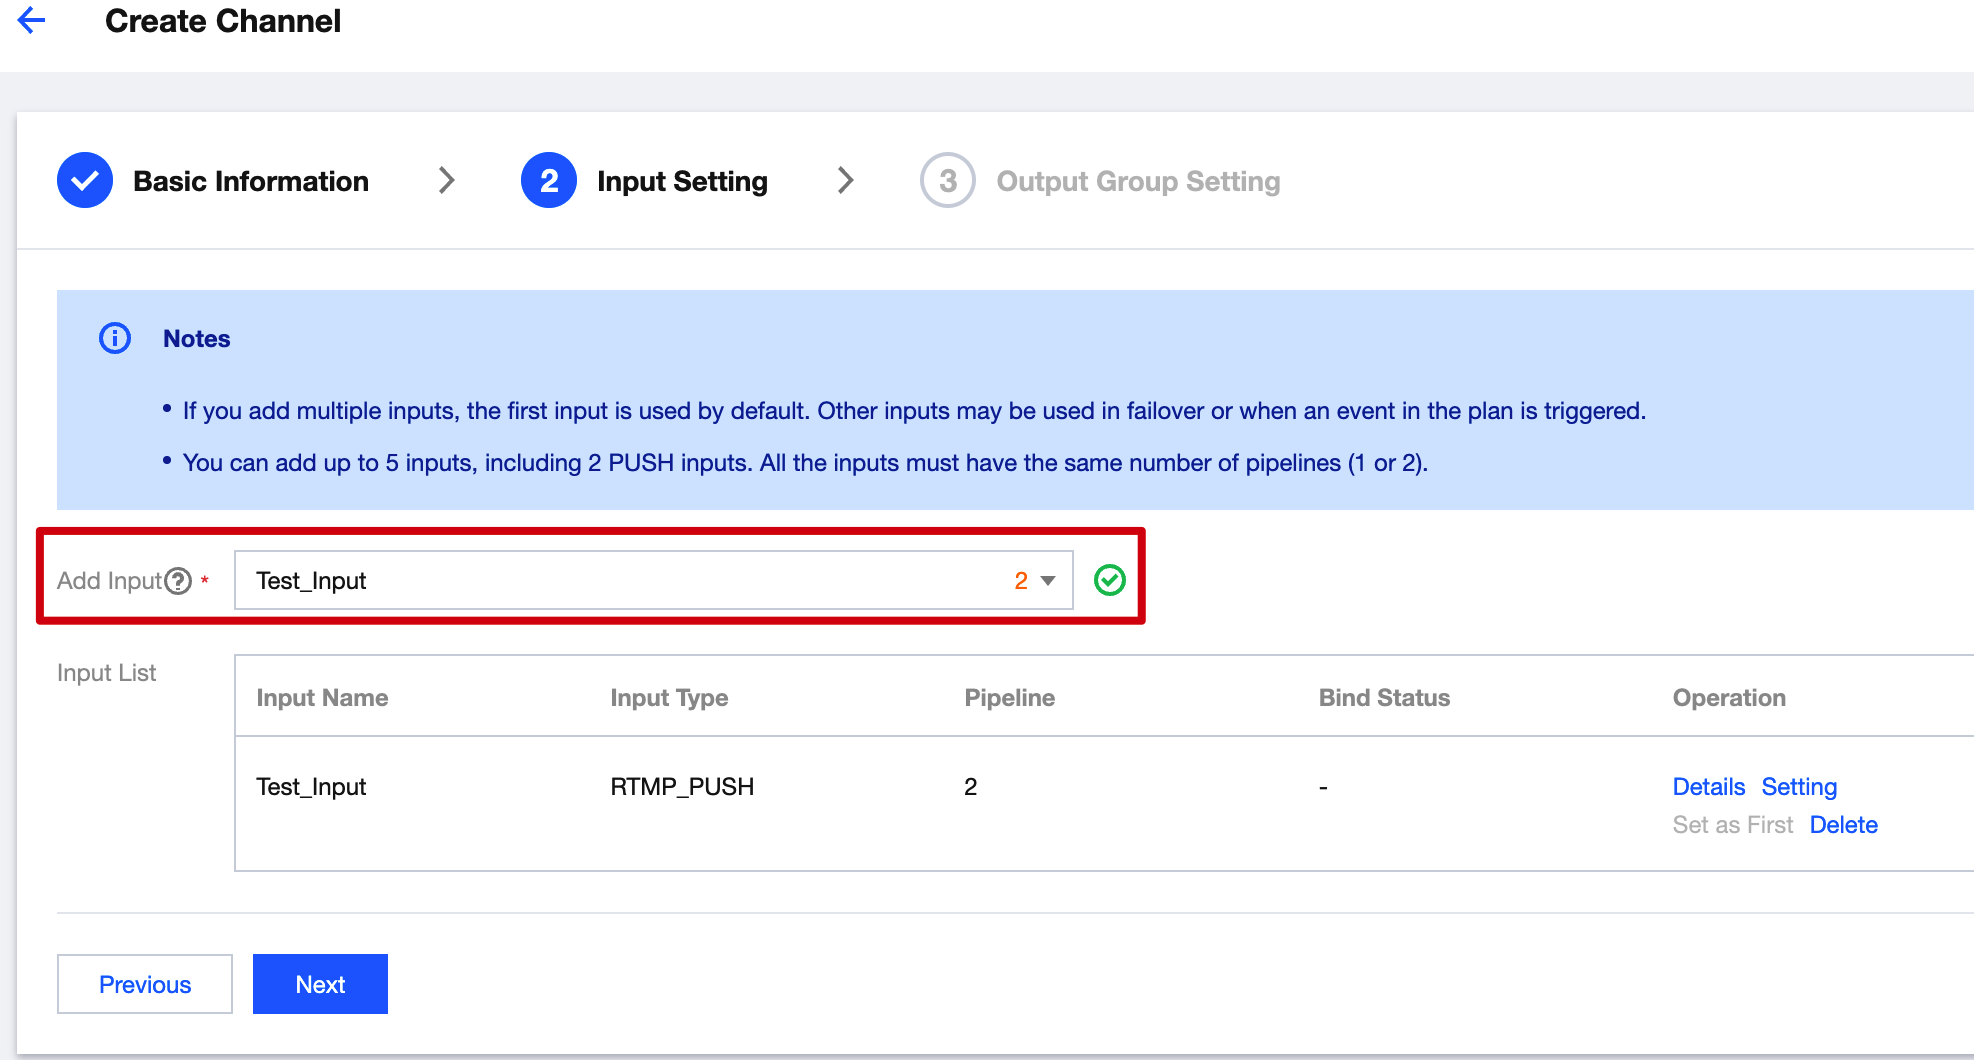Click the Basic Information checkmark step icon
The height and width of the screenshot is (1060, 1974).
[x=85, y=181]
